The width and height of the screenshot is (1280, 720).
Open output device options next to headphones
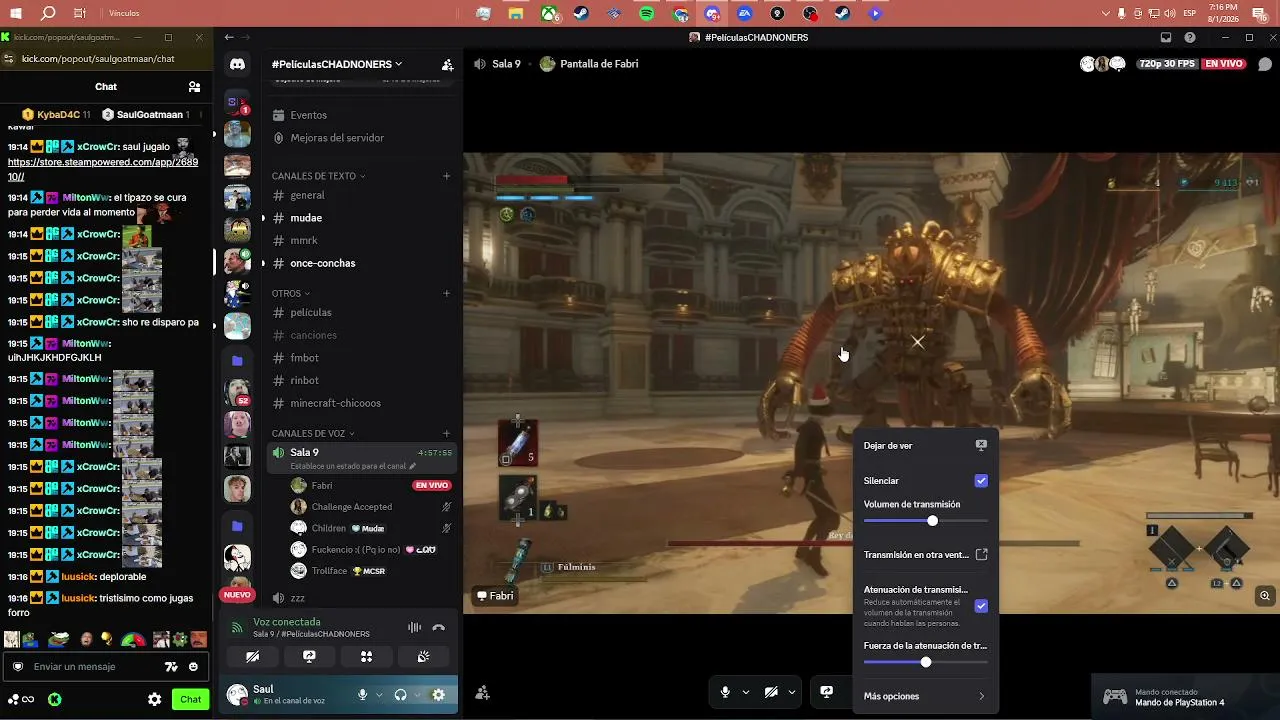(x=417, y=695)
